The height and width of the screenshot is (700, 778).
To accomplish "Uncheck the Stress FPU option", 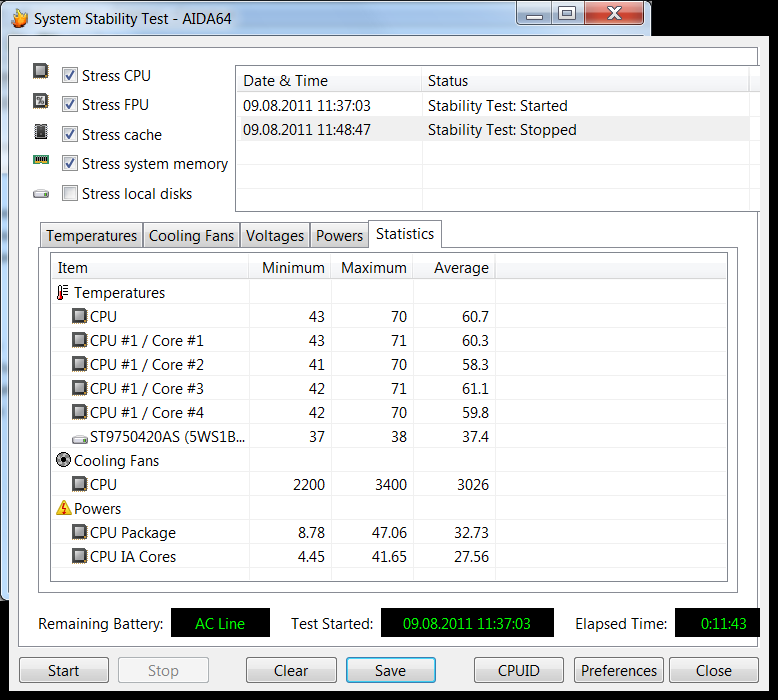I will 70,104.
